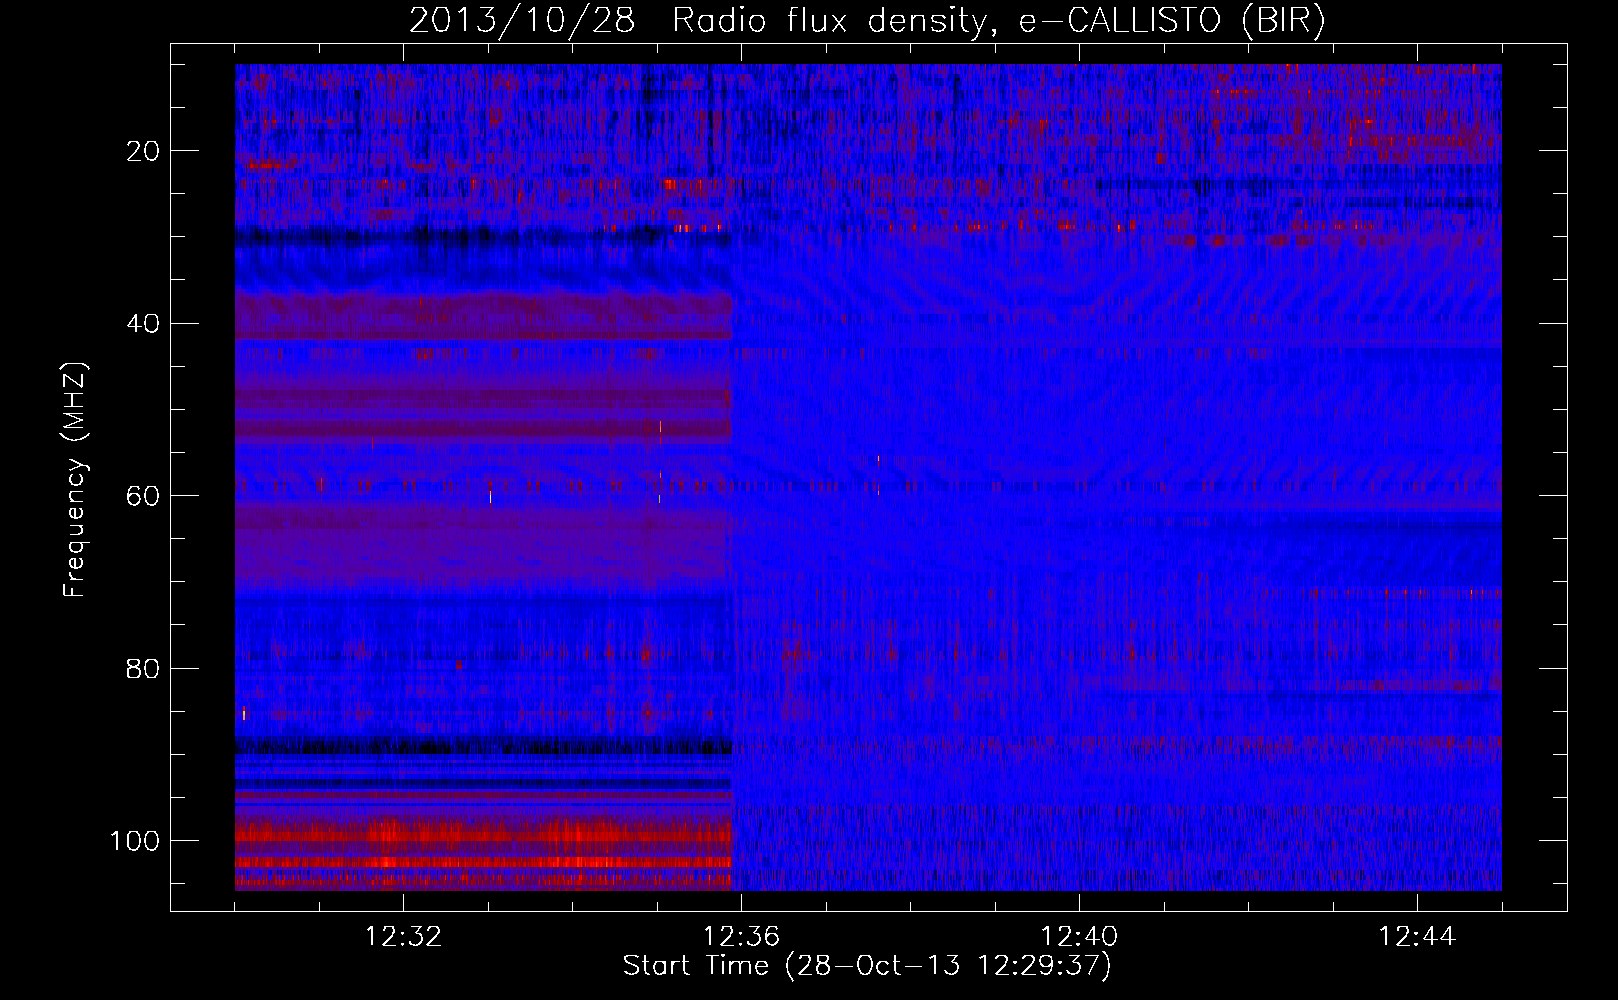Click the 60 frequency tick label
1618x1000 pixels.
coord(144,496)
